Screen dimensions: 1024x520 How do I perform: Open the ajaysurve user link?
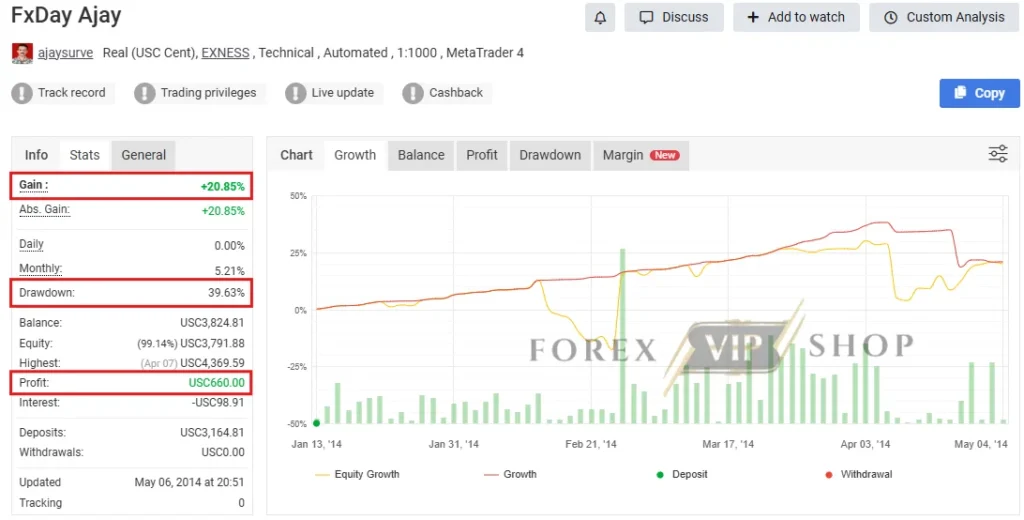65,53
